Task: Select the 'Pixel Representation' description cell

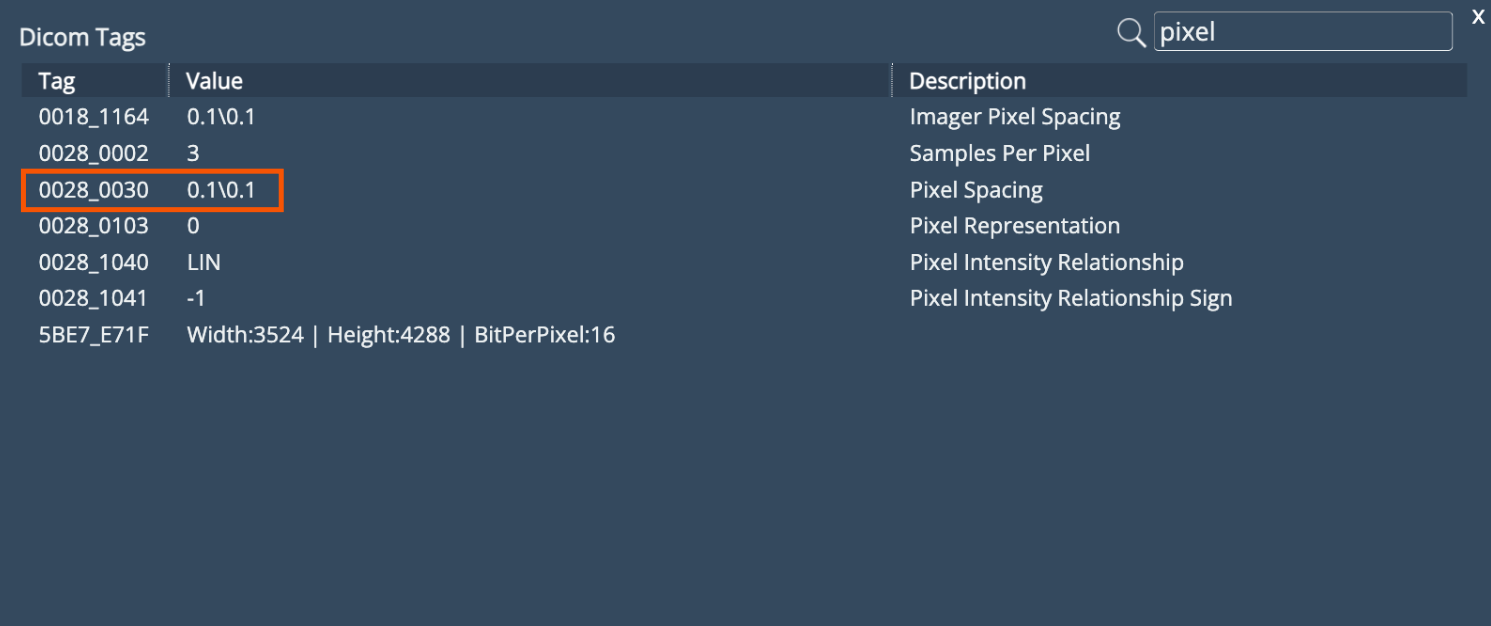Action: pyautogui.click(x=1014, y=226)
